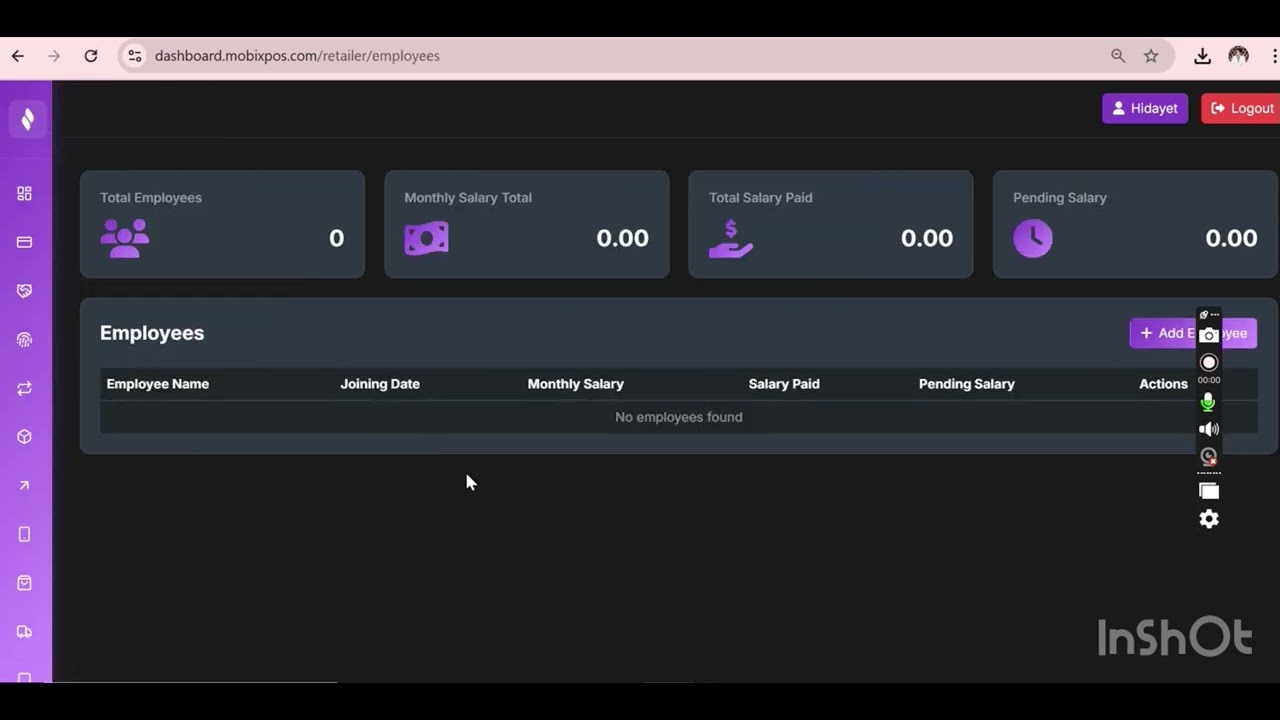Screen dimensions: 1280x720
Task: Open the handshake icon in sidebar
Action: pos(25,291)
